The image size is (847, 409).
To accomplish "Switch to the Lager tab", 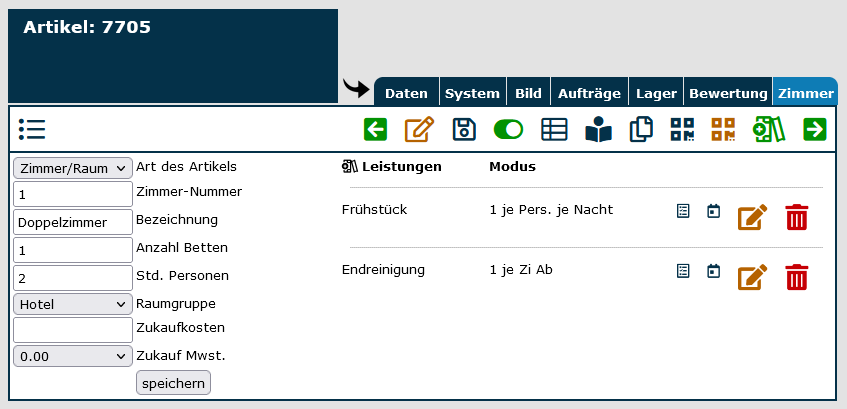I will pyautogui.click(x=656, y=93).
